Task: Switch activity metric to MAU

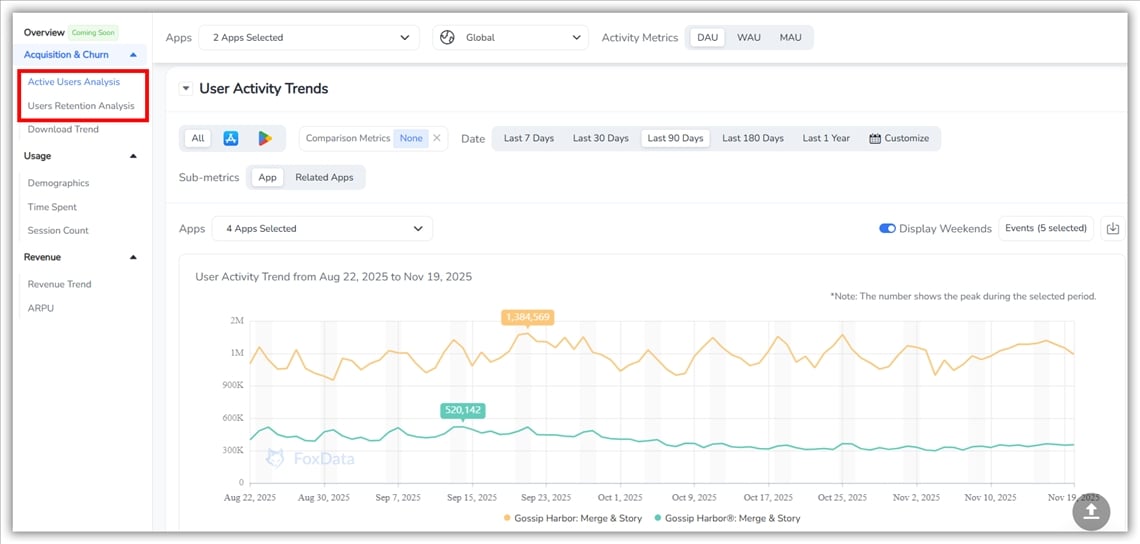Action: 790,38
